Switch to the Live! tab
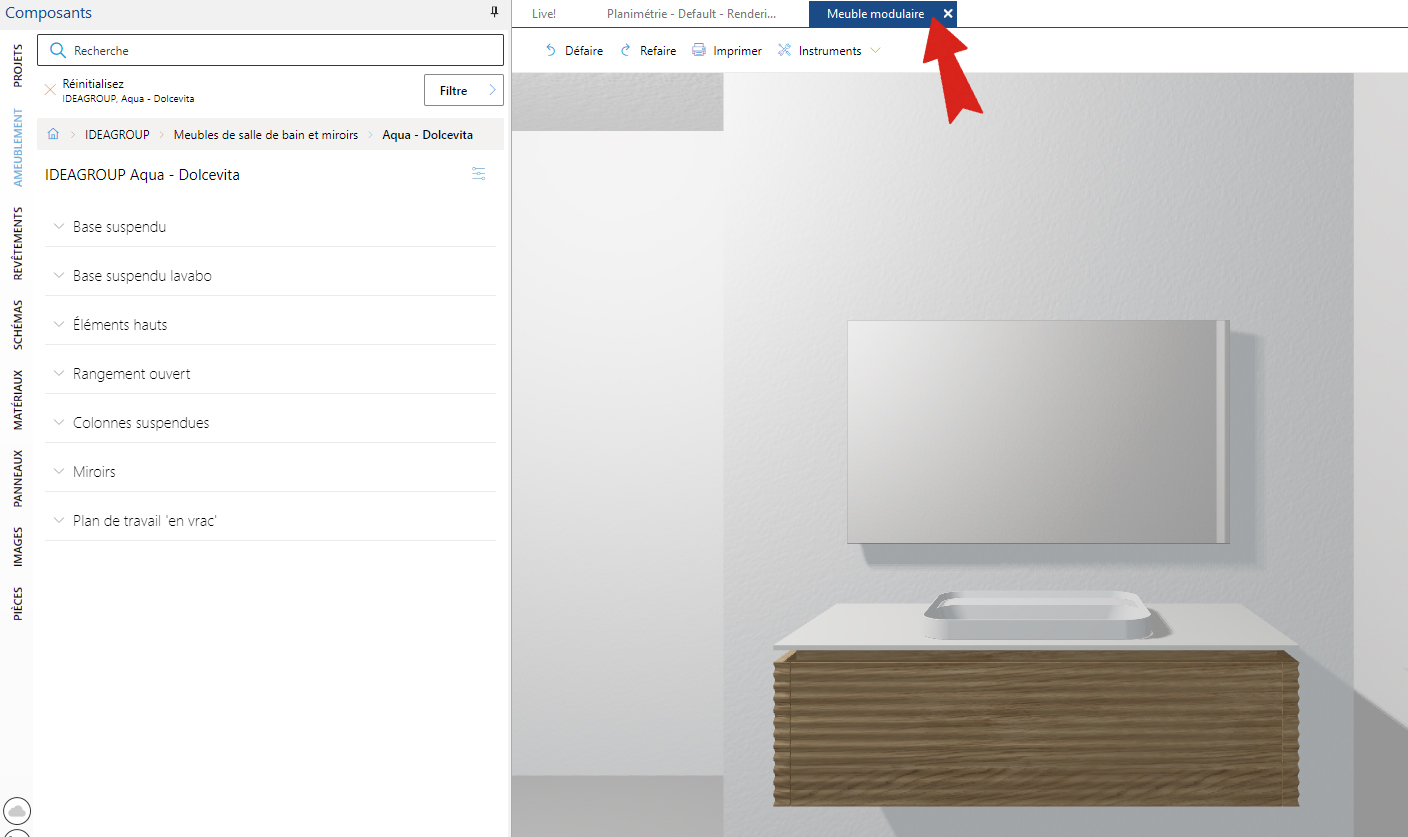The width and height of the screenshot is (1408, 837). pos(544,14)
